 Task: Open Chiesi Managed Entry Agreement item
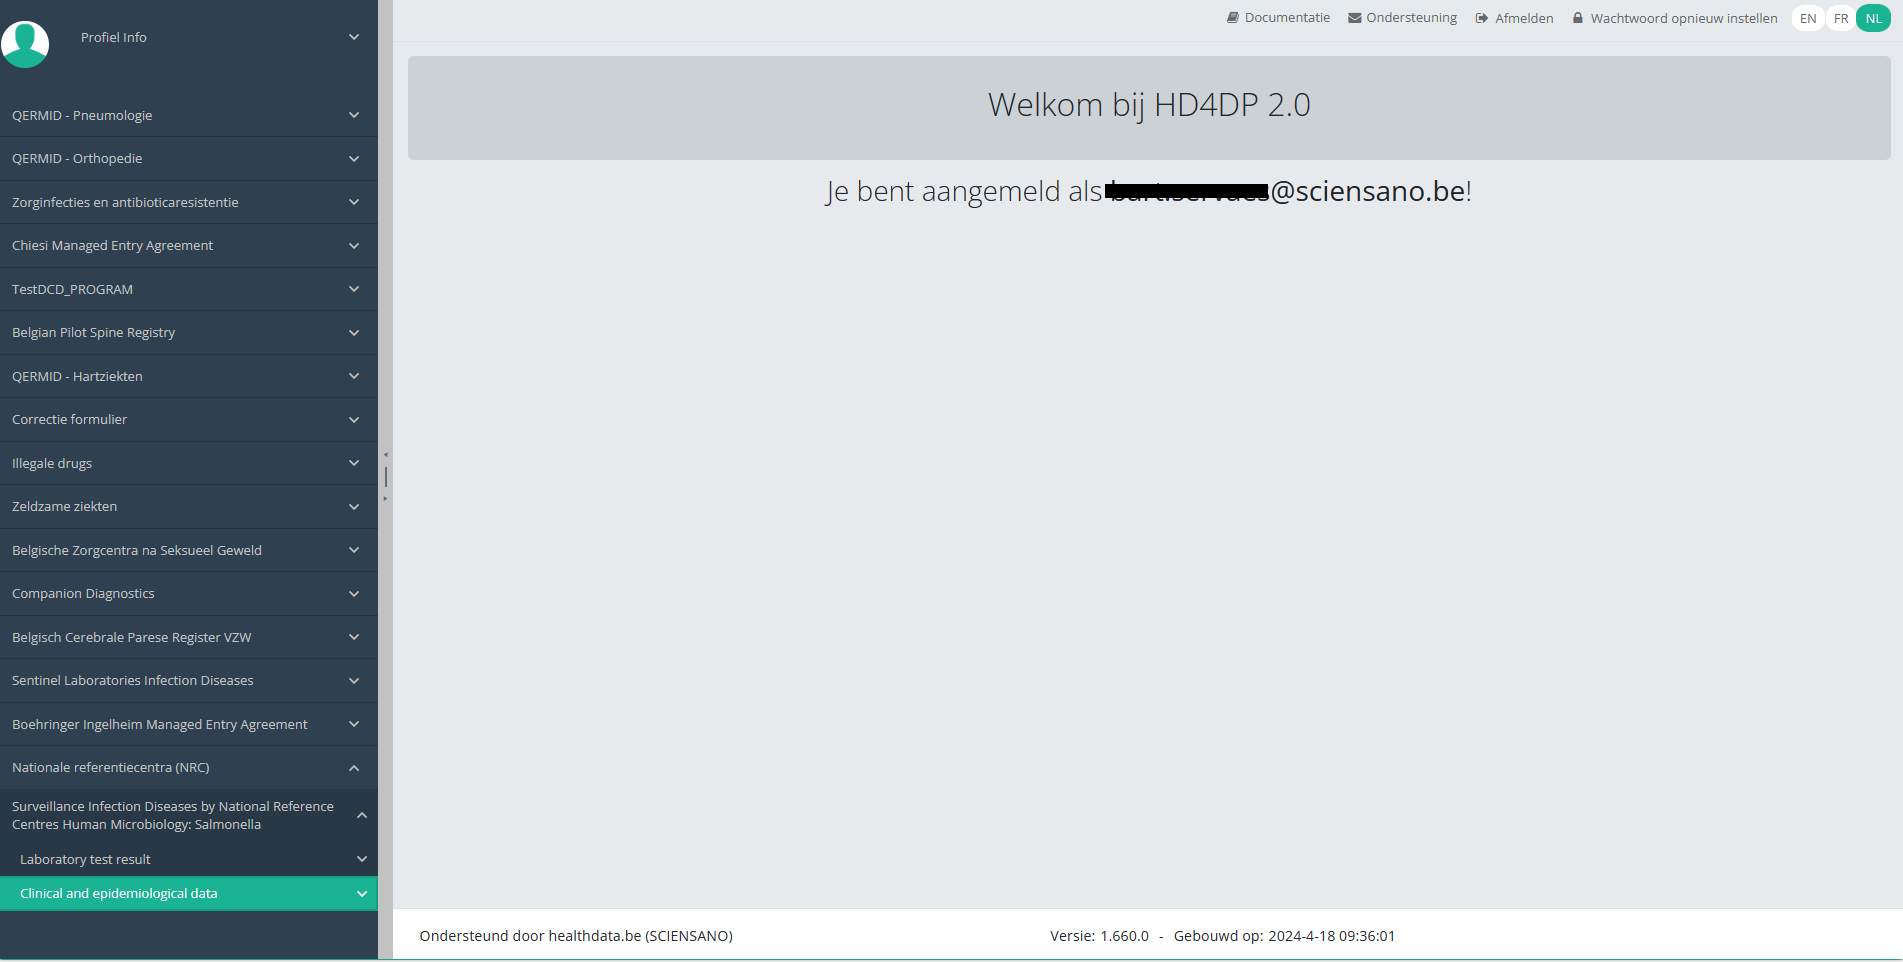point(112,246)
